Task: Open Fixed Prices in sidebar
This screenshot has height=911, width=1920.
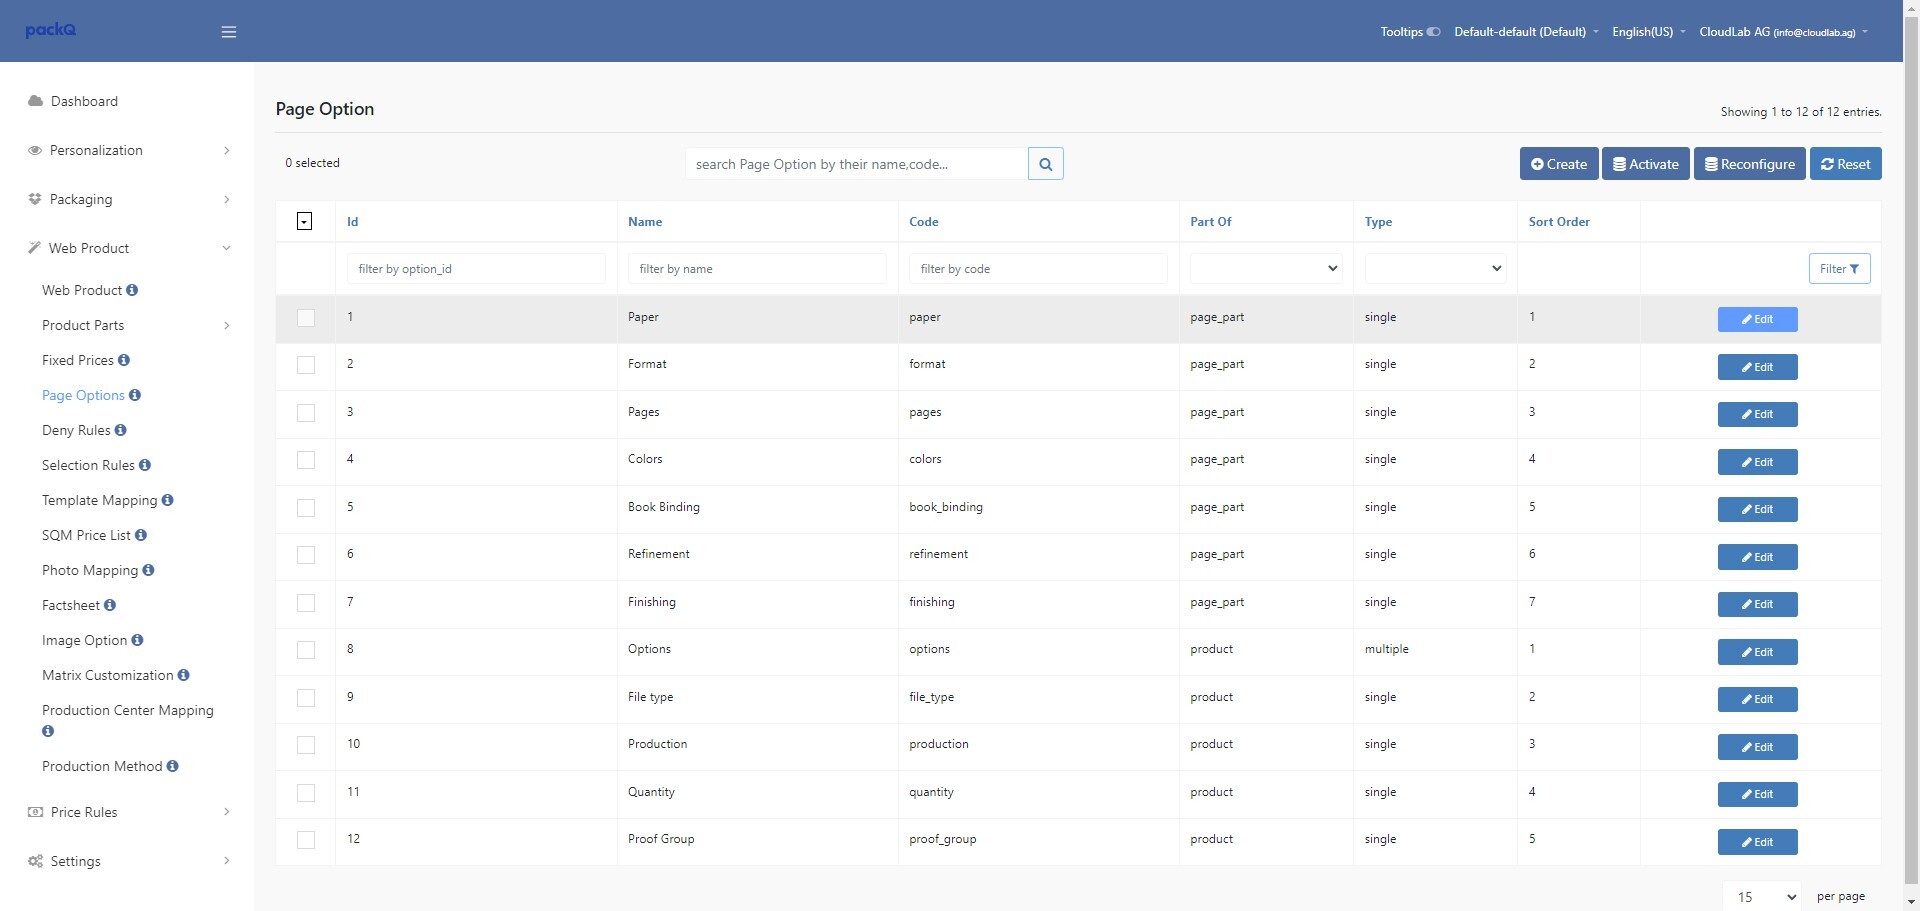Action: 78,360
